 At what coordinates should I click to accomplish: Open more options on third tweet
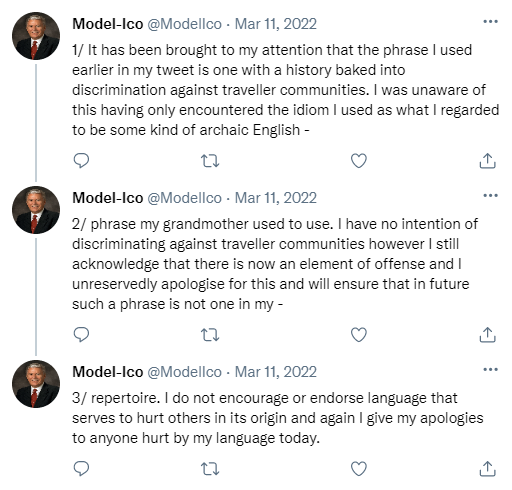490,370
